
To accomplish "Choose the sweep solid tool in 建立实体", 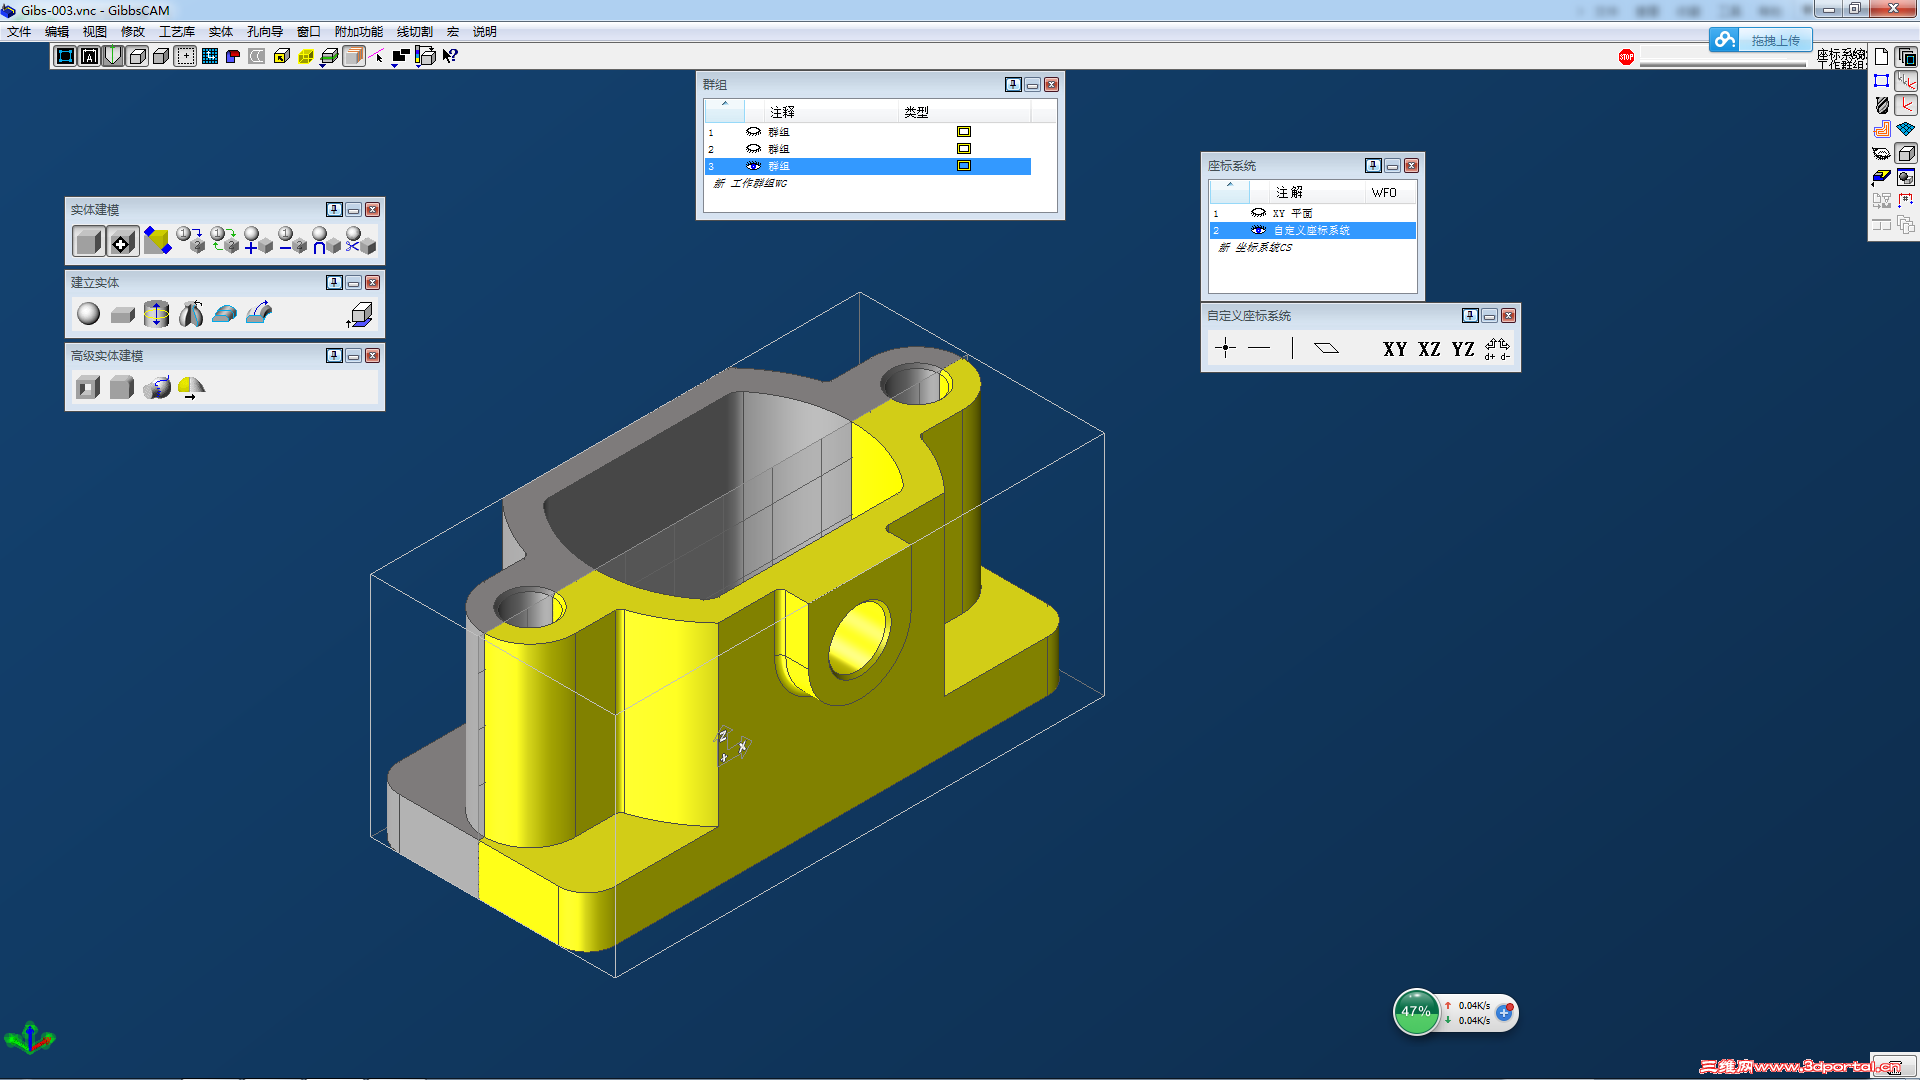I will [x=259, y=313].
